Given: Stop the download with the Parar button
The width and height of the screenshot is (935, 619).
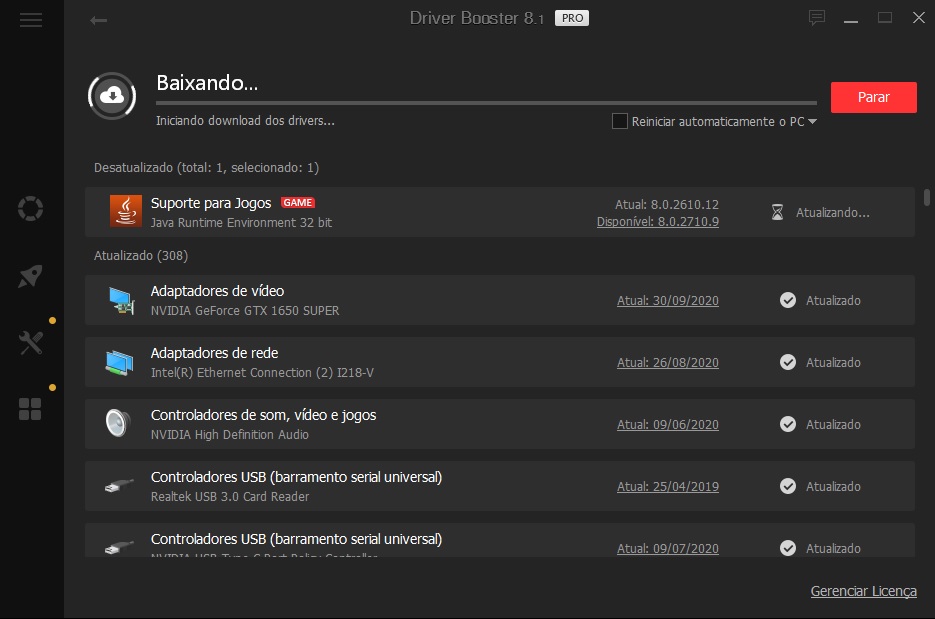Looking at the screenshot, I should pyautogui.click(x=874, y=97).
